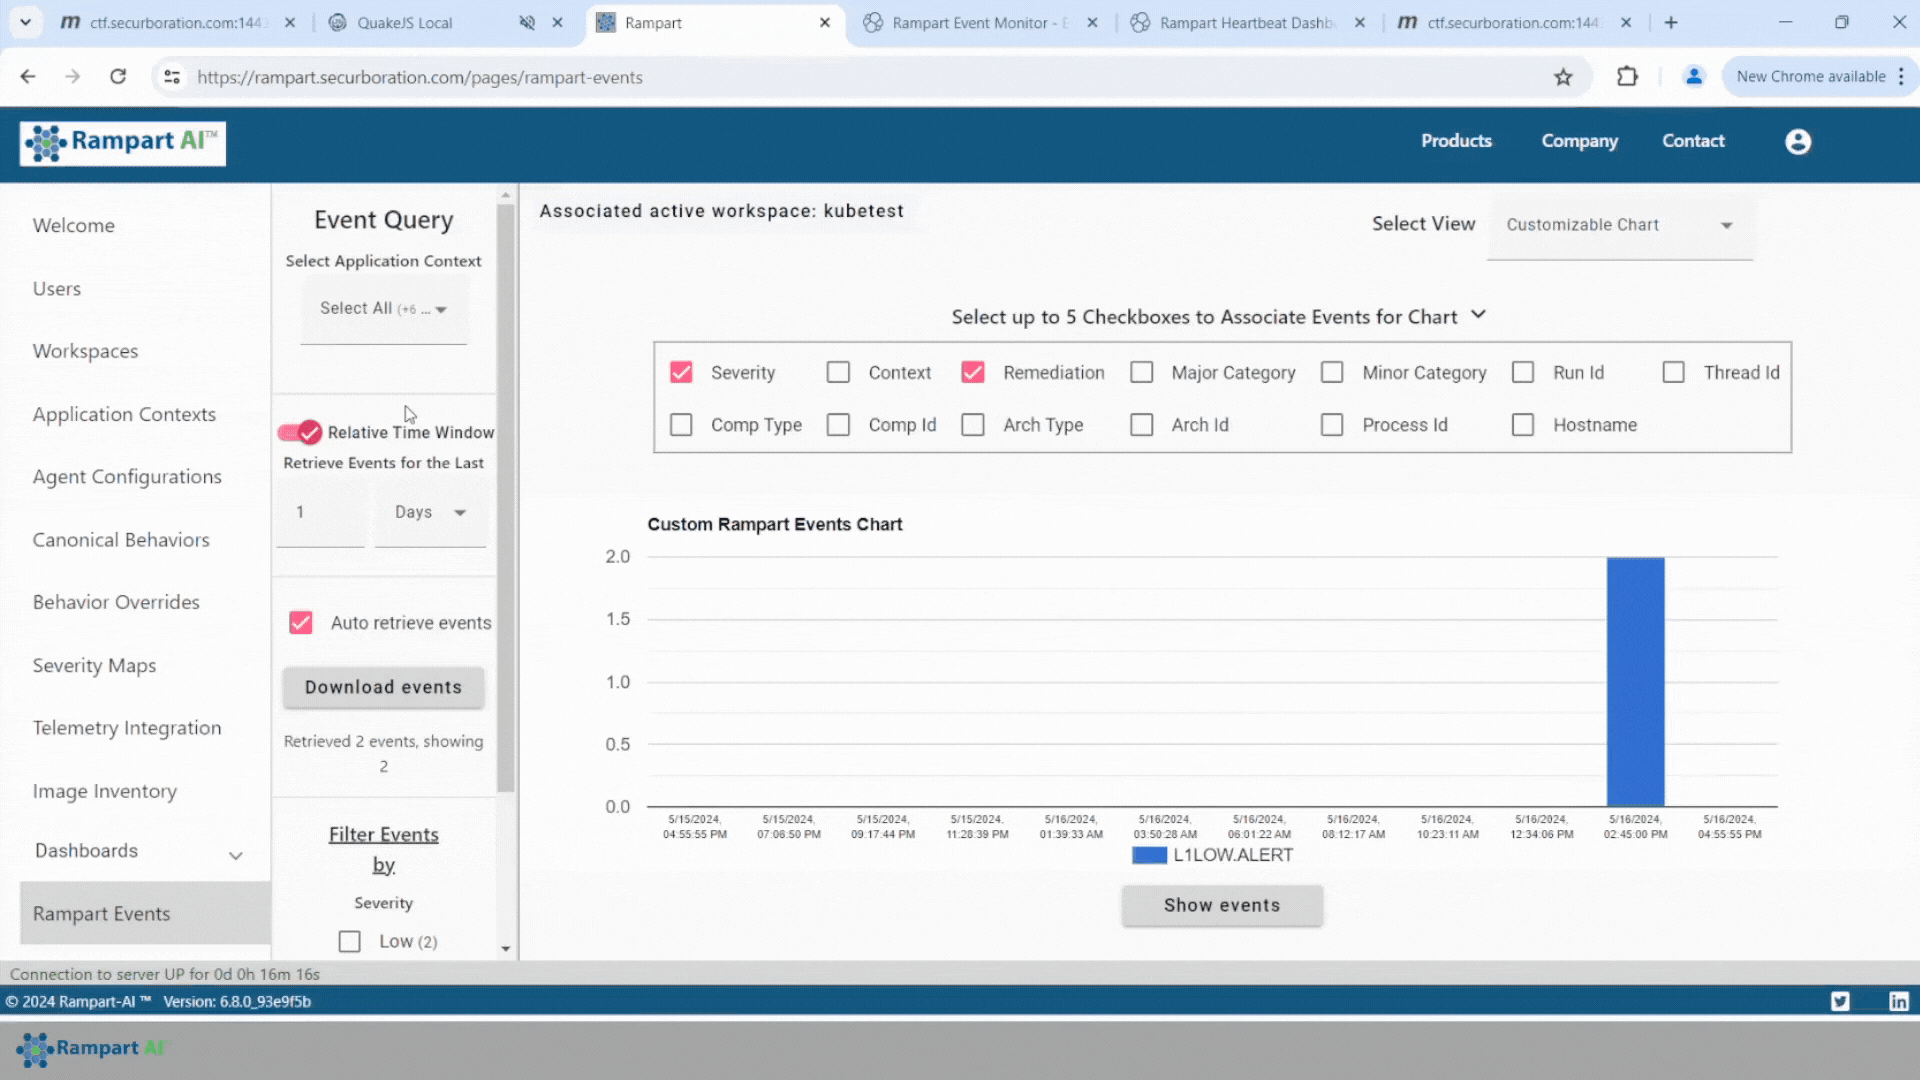This screenshot has height=1080, width=1920.
Task: Bookmark this page with the star icon
Action: [x=1563, y=77]
